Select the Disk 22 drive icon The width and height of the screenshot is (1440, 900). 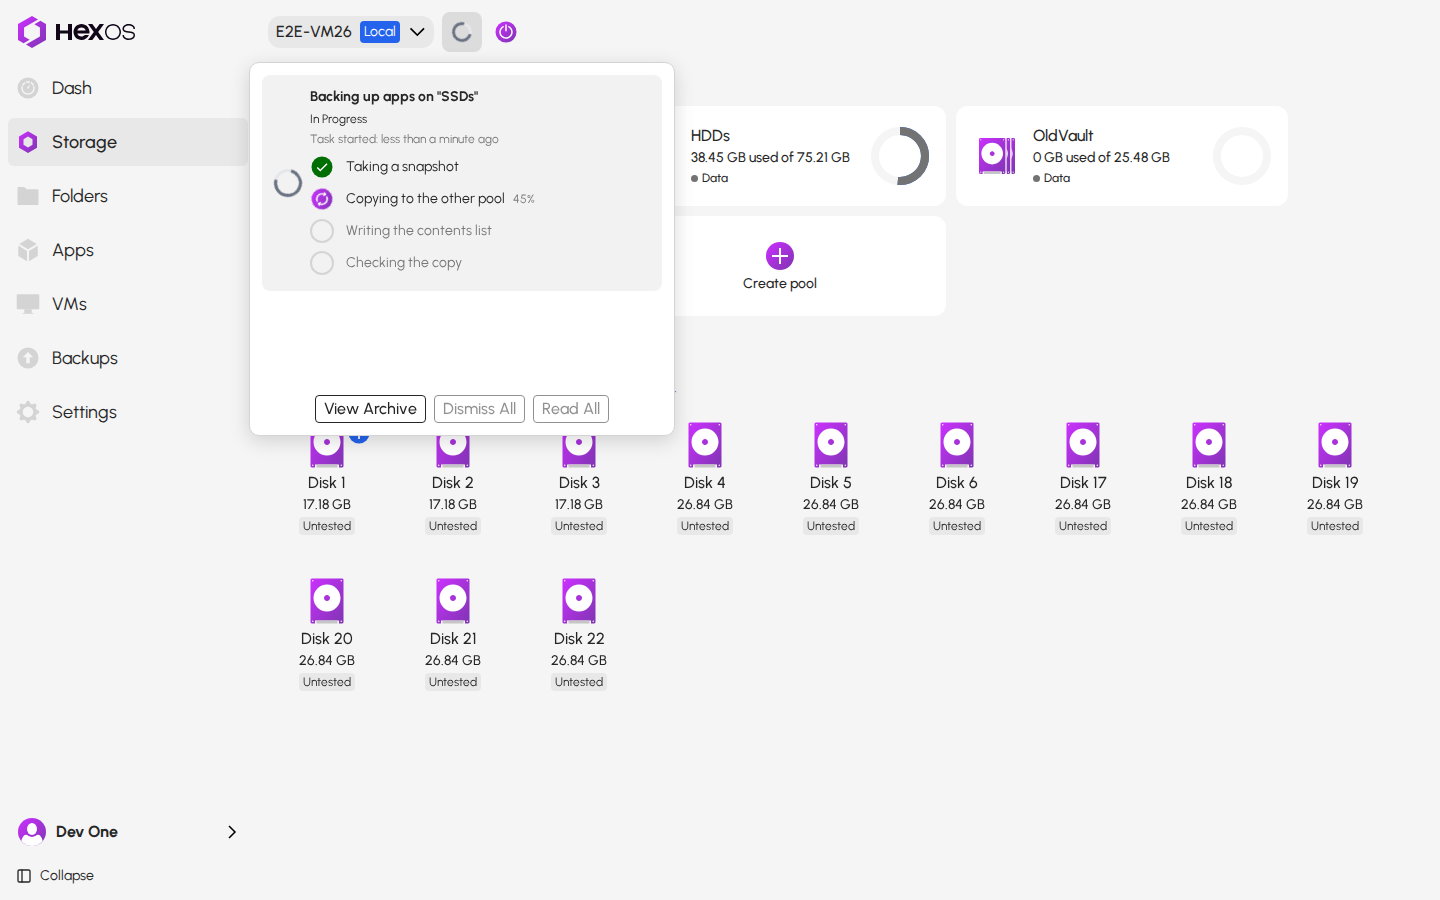click(579, 601)
